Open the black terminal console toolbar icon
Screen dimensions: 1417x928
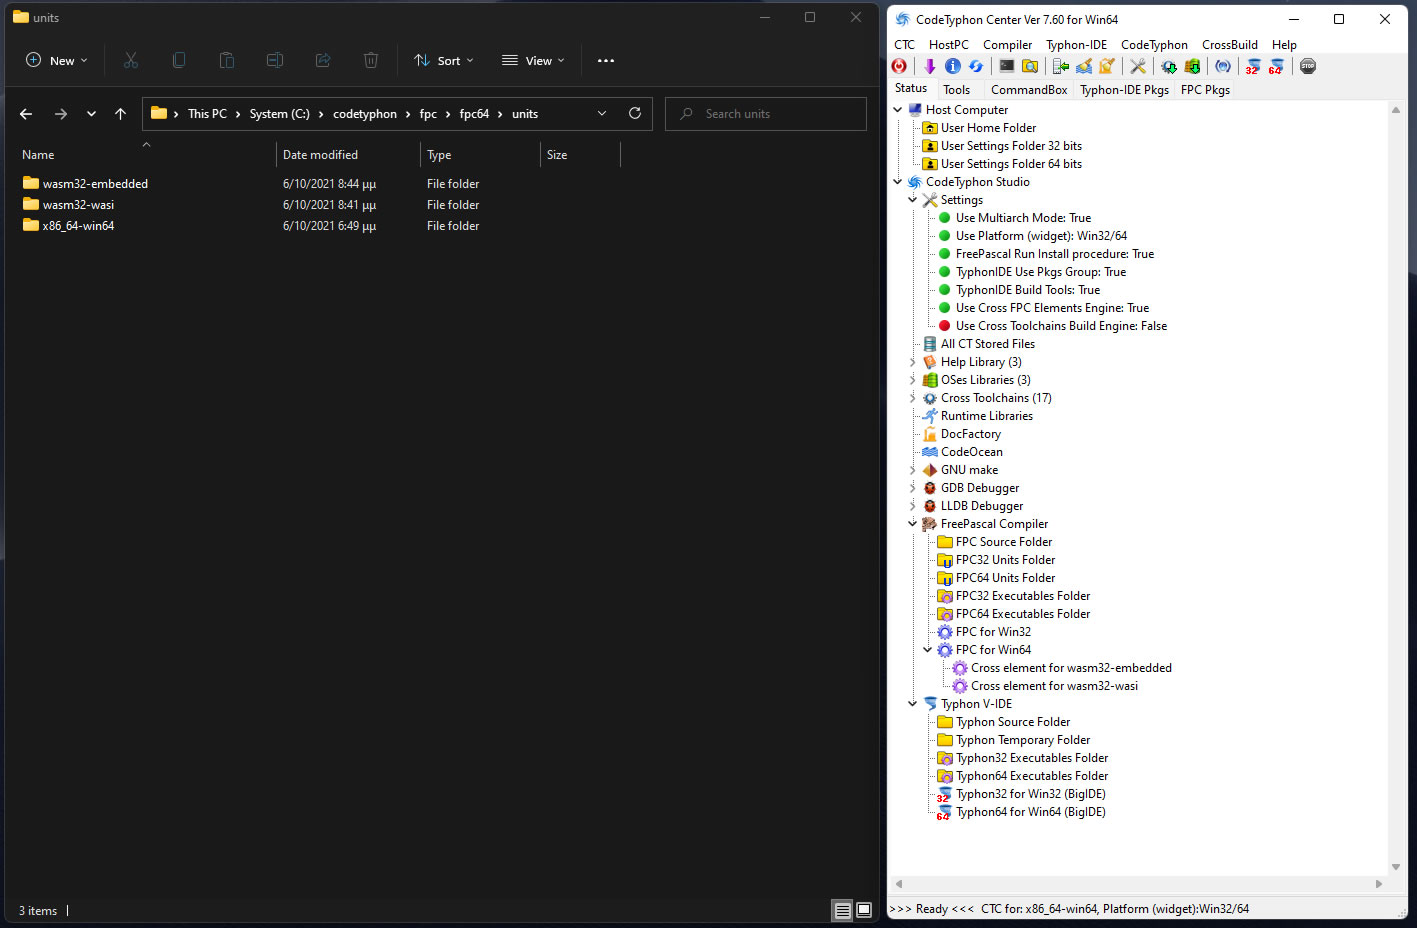[1006, 66]
